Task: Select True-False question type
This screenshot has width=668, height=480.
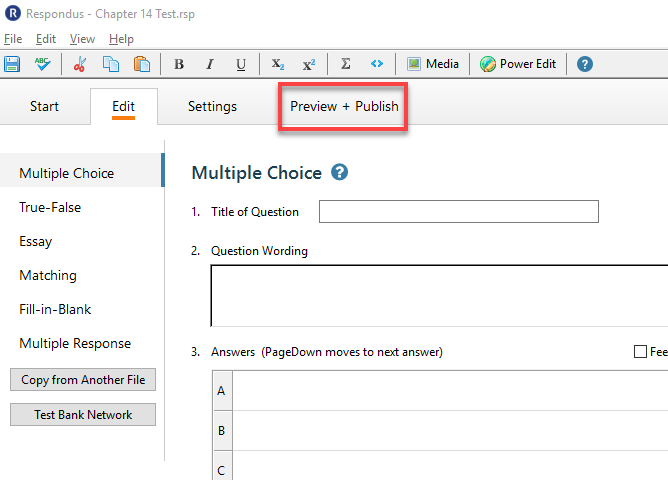Action: click(x=50, y=207)
